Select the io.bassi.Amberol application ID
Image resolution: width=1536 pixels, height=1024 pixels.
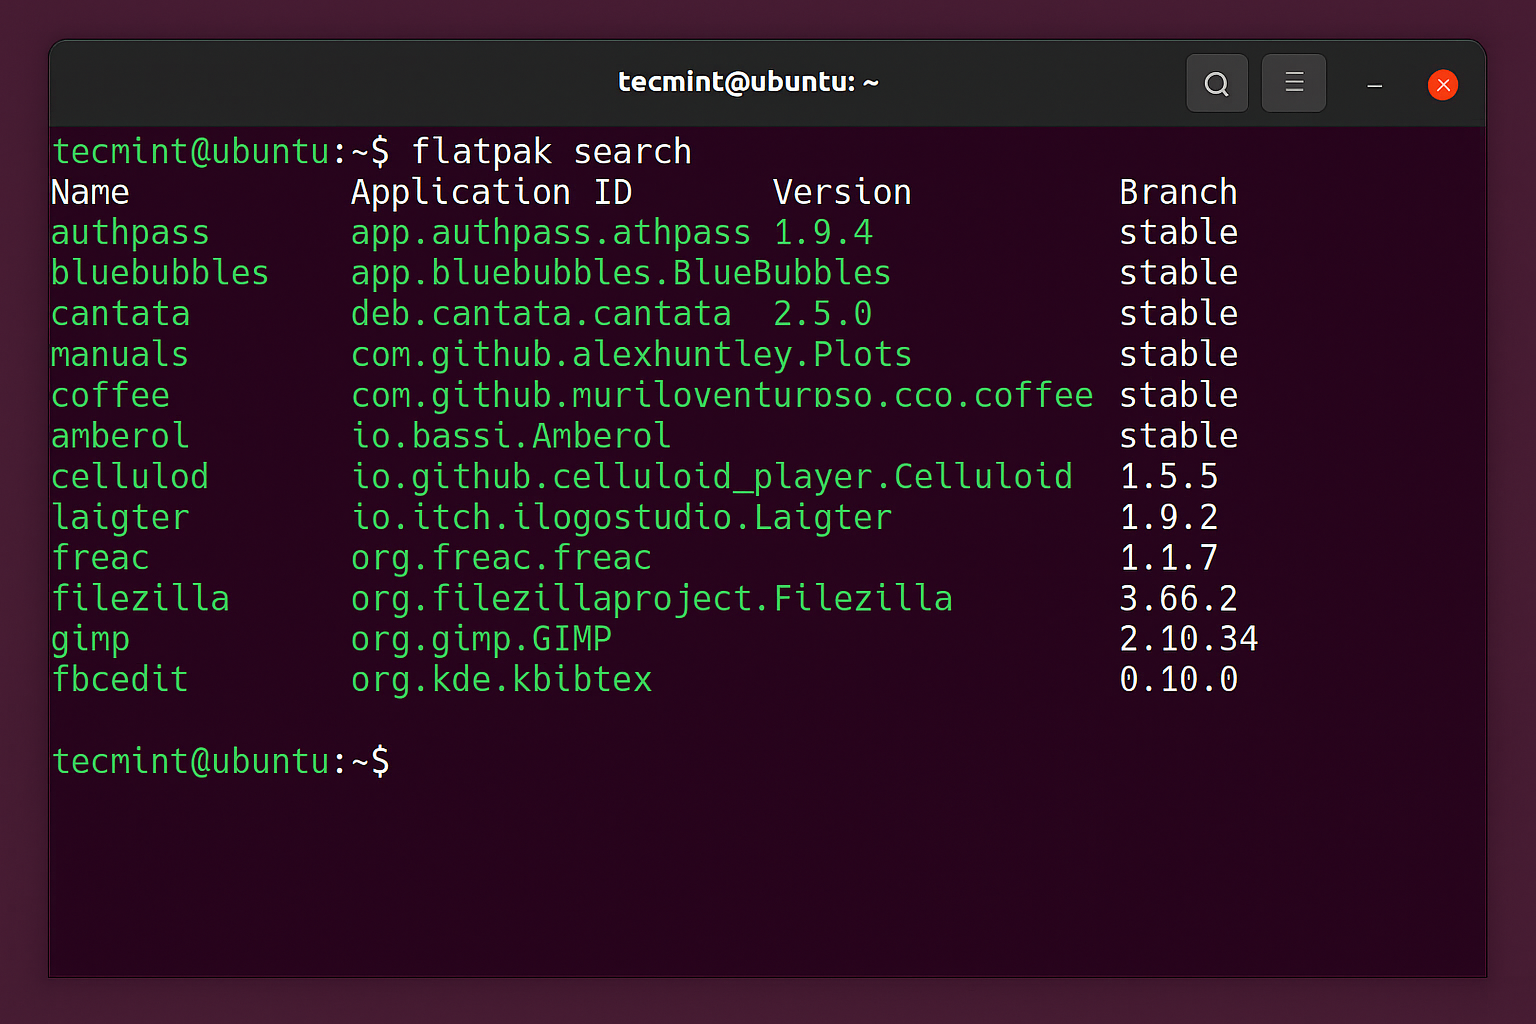[511, 435]
